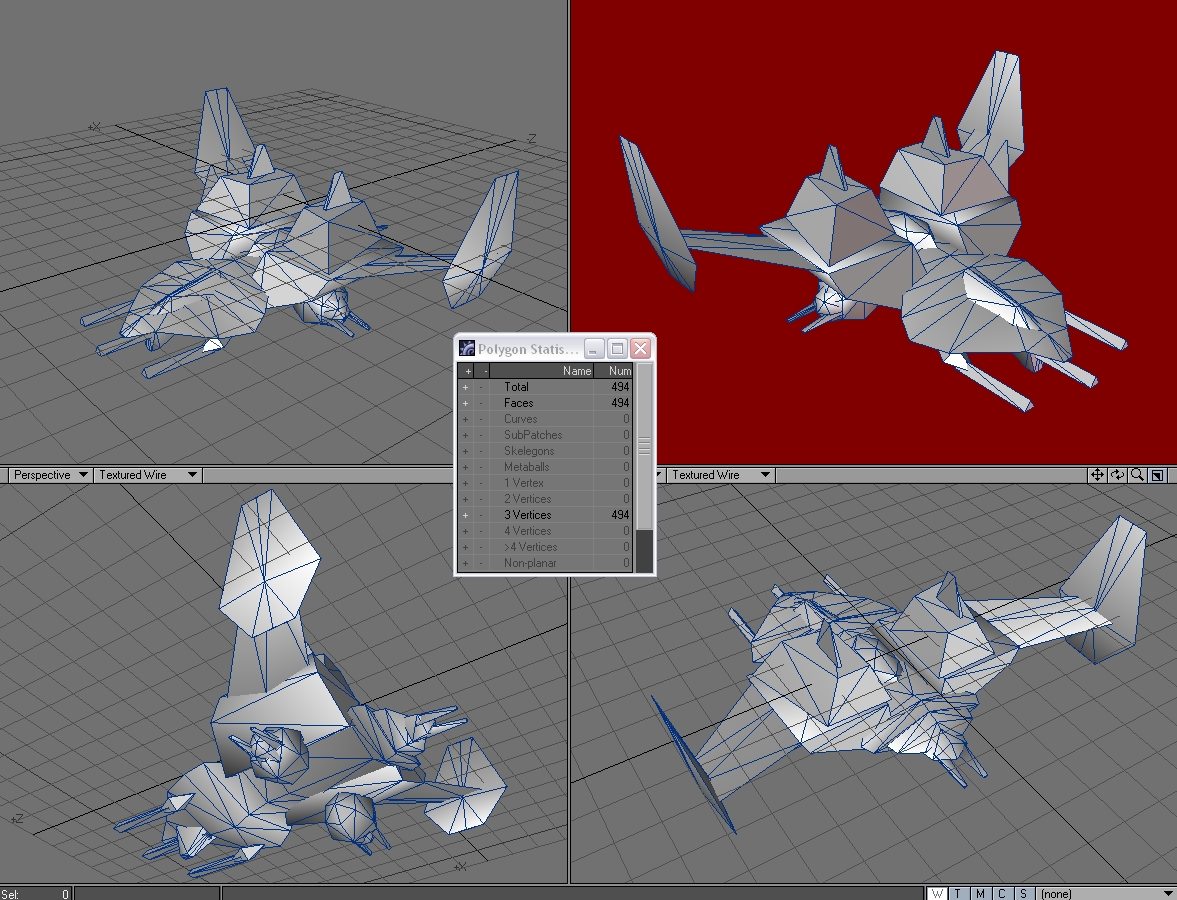Select polygons with plus on 3 Vertices
The image size is (1177, 900).
[466, 515]
